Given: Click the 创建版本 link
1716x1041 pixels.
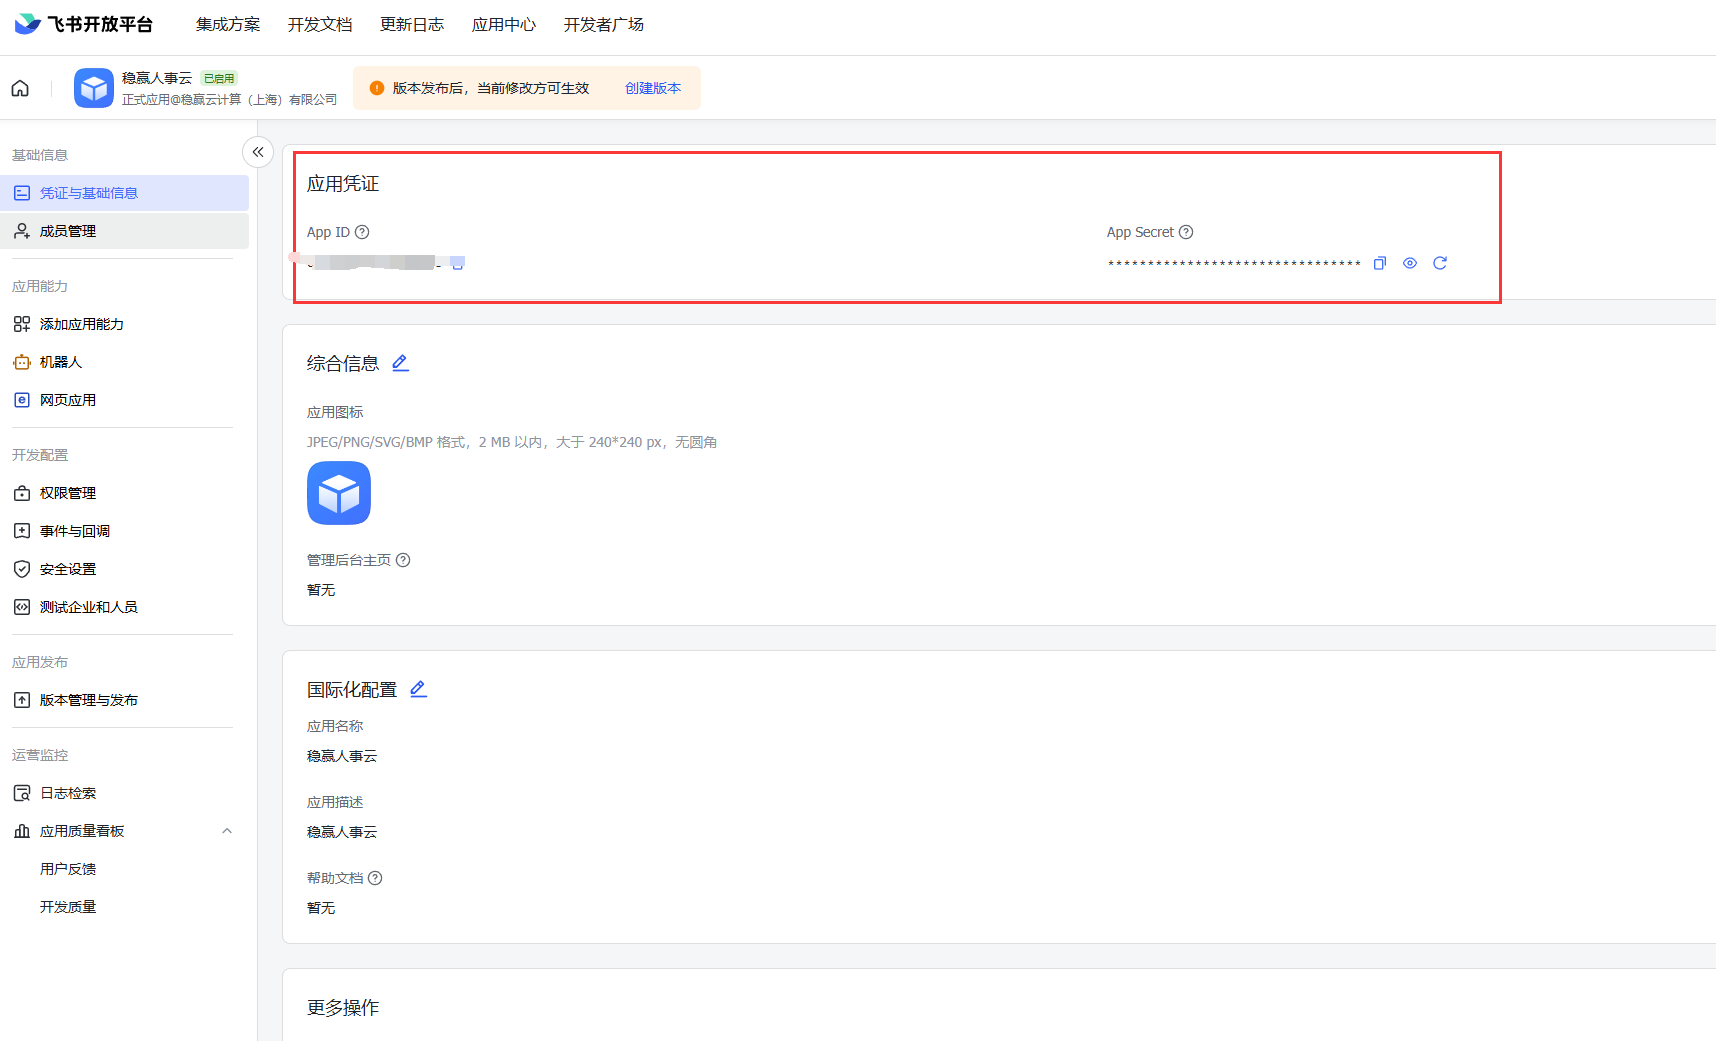Looking at the screenshot, I should tap(653, 88).
